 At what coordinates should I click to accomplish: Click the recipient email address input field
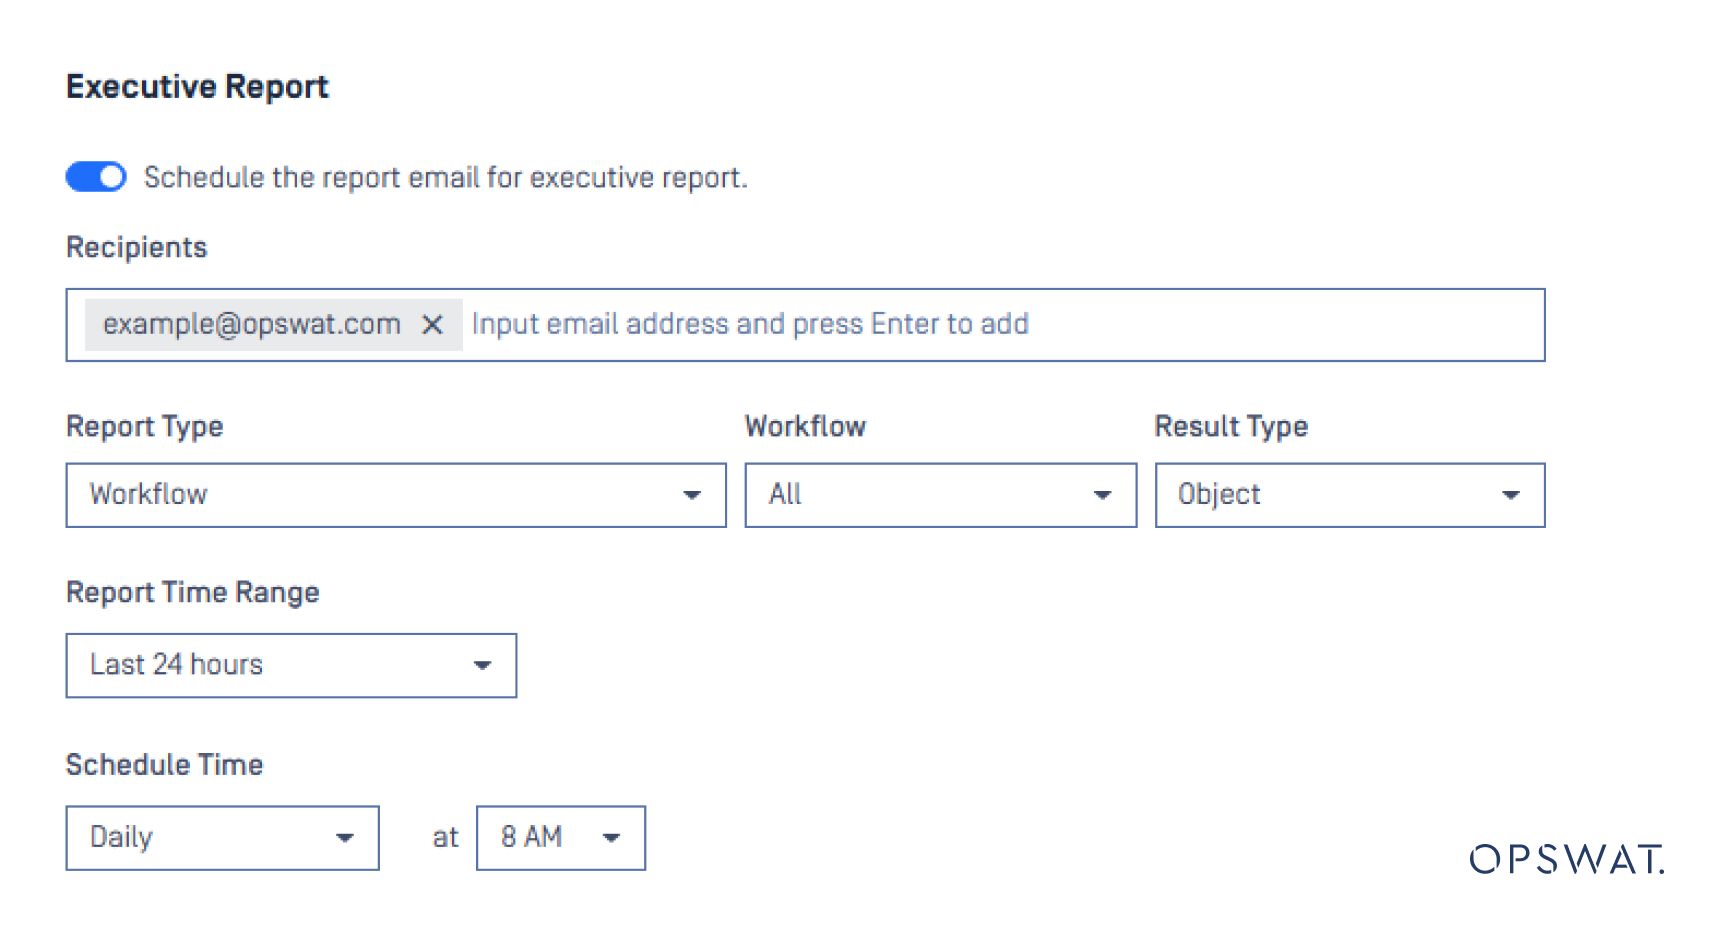(1000, 325)
